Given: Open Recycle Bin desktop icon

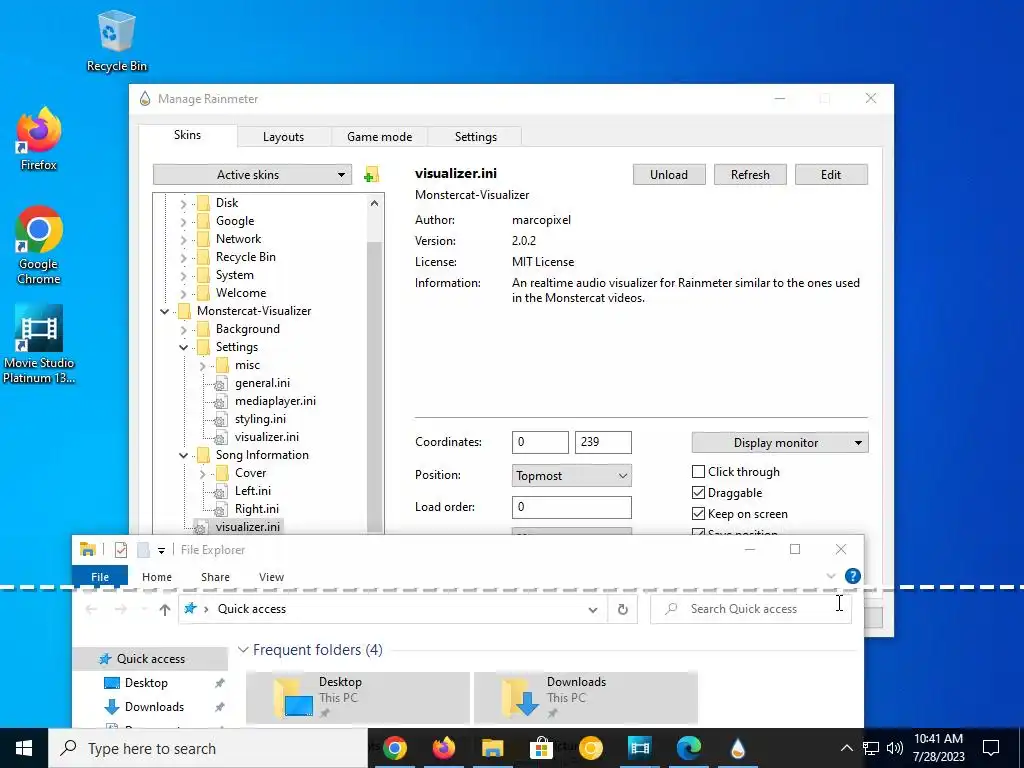Looking at the screenshot, I should (x=117, y=42).
